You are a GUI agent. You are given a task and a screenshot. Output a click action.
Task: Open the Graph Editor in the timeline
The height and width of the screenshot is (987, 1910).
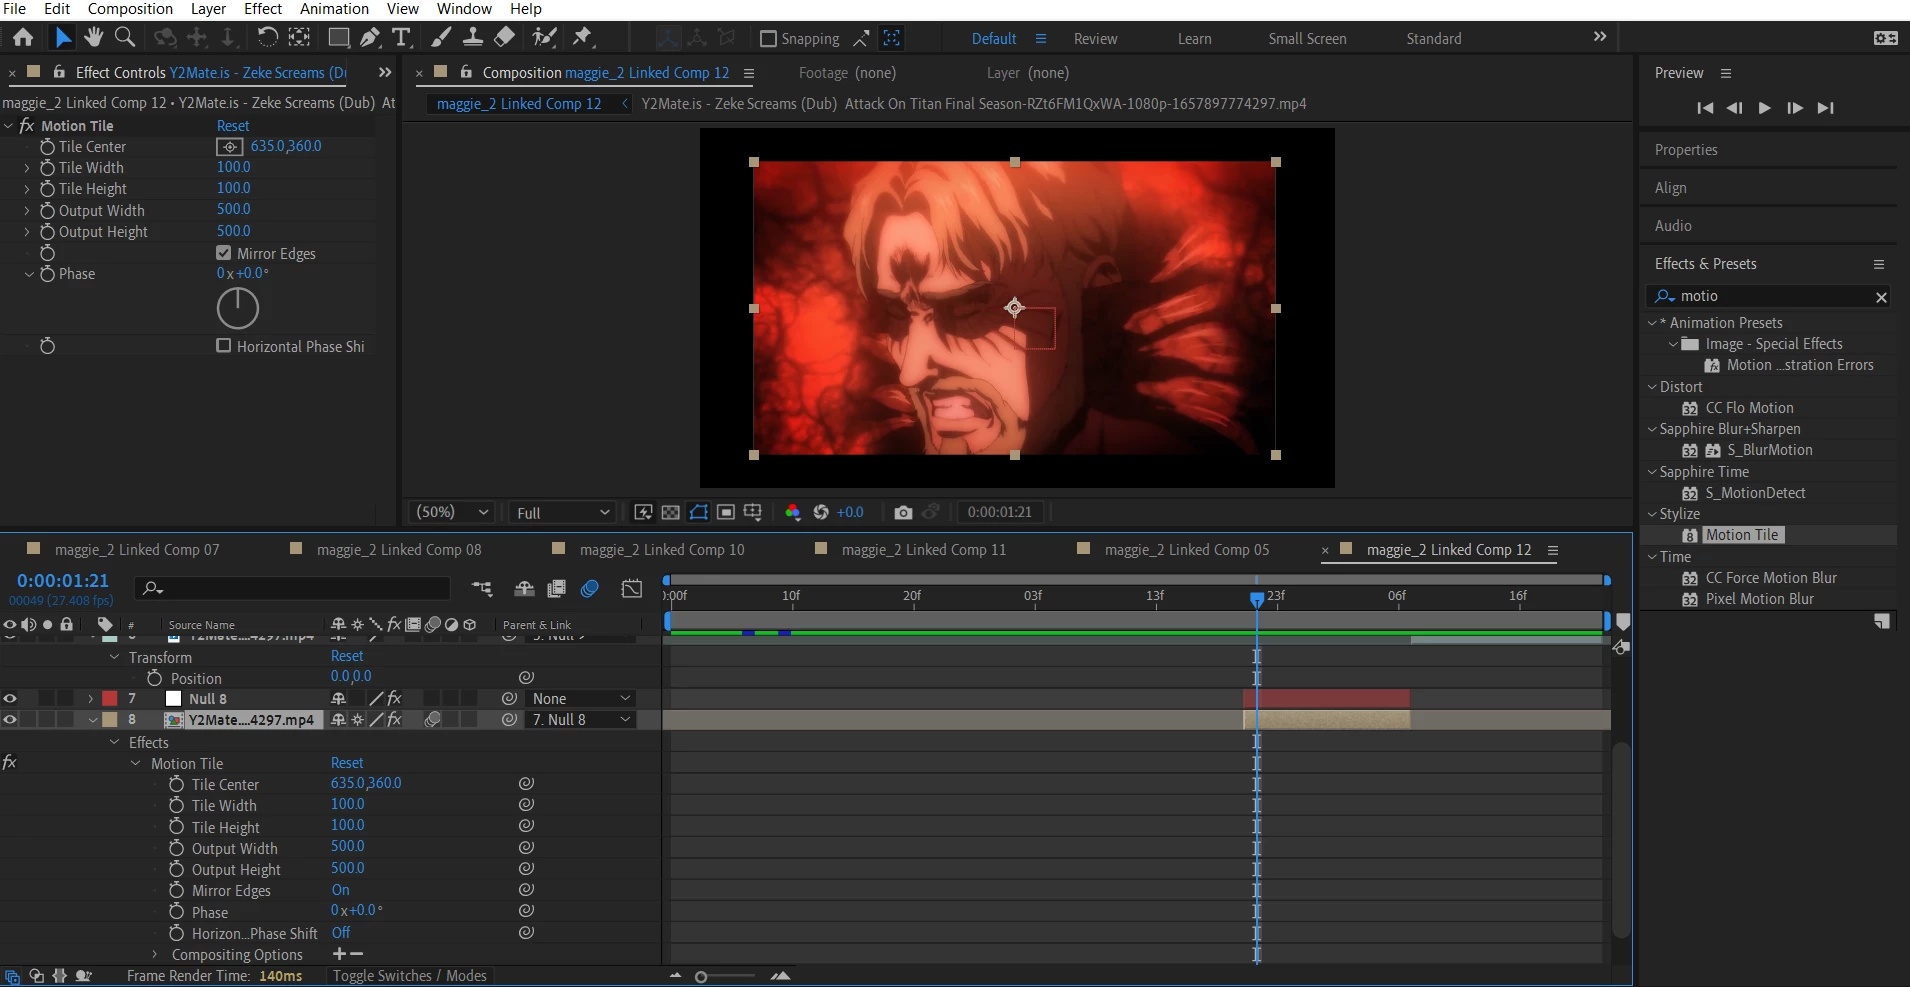click(632, 589)
